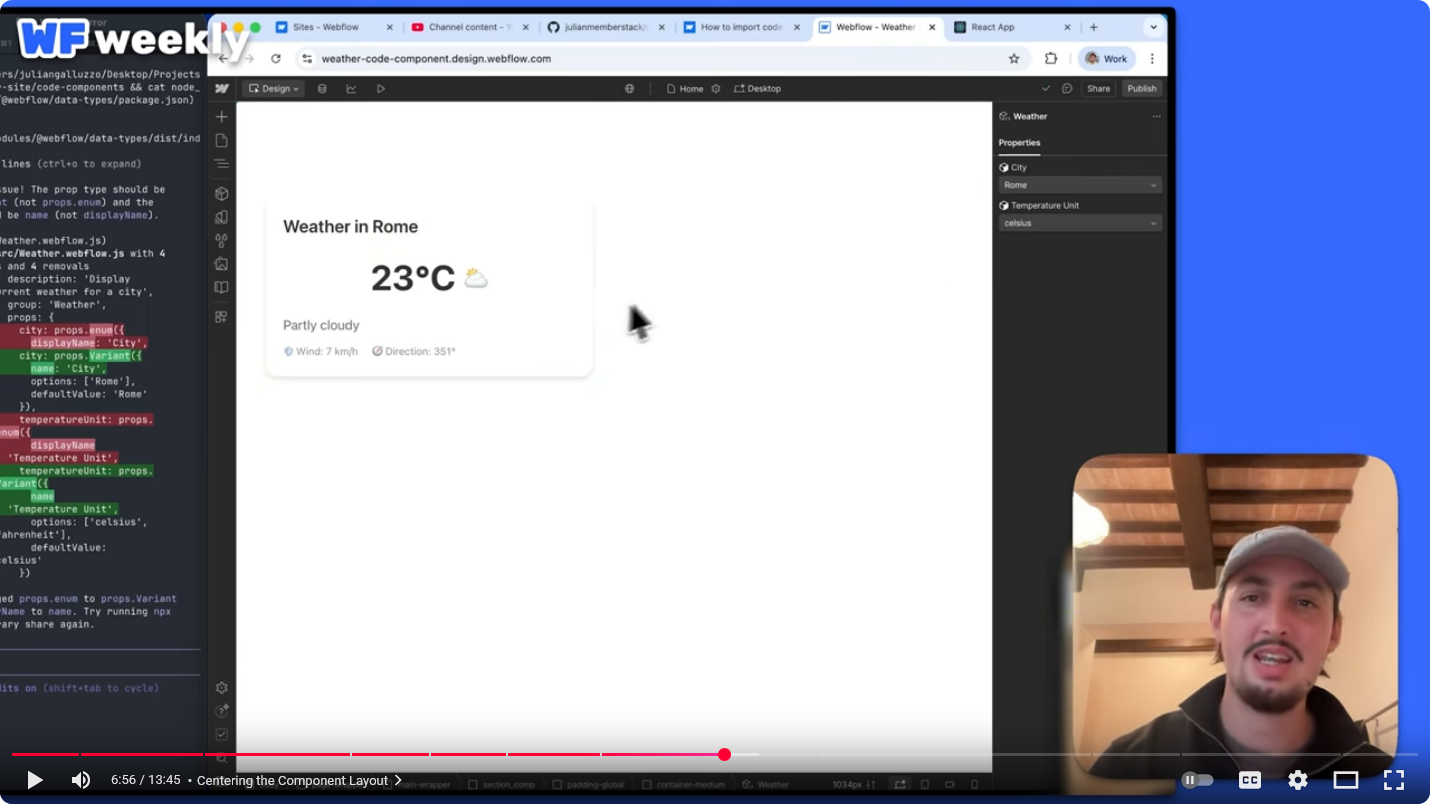Switch to theater mode view
This screenshot has width=1430, height=804.
tap(1345, 780)
